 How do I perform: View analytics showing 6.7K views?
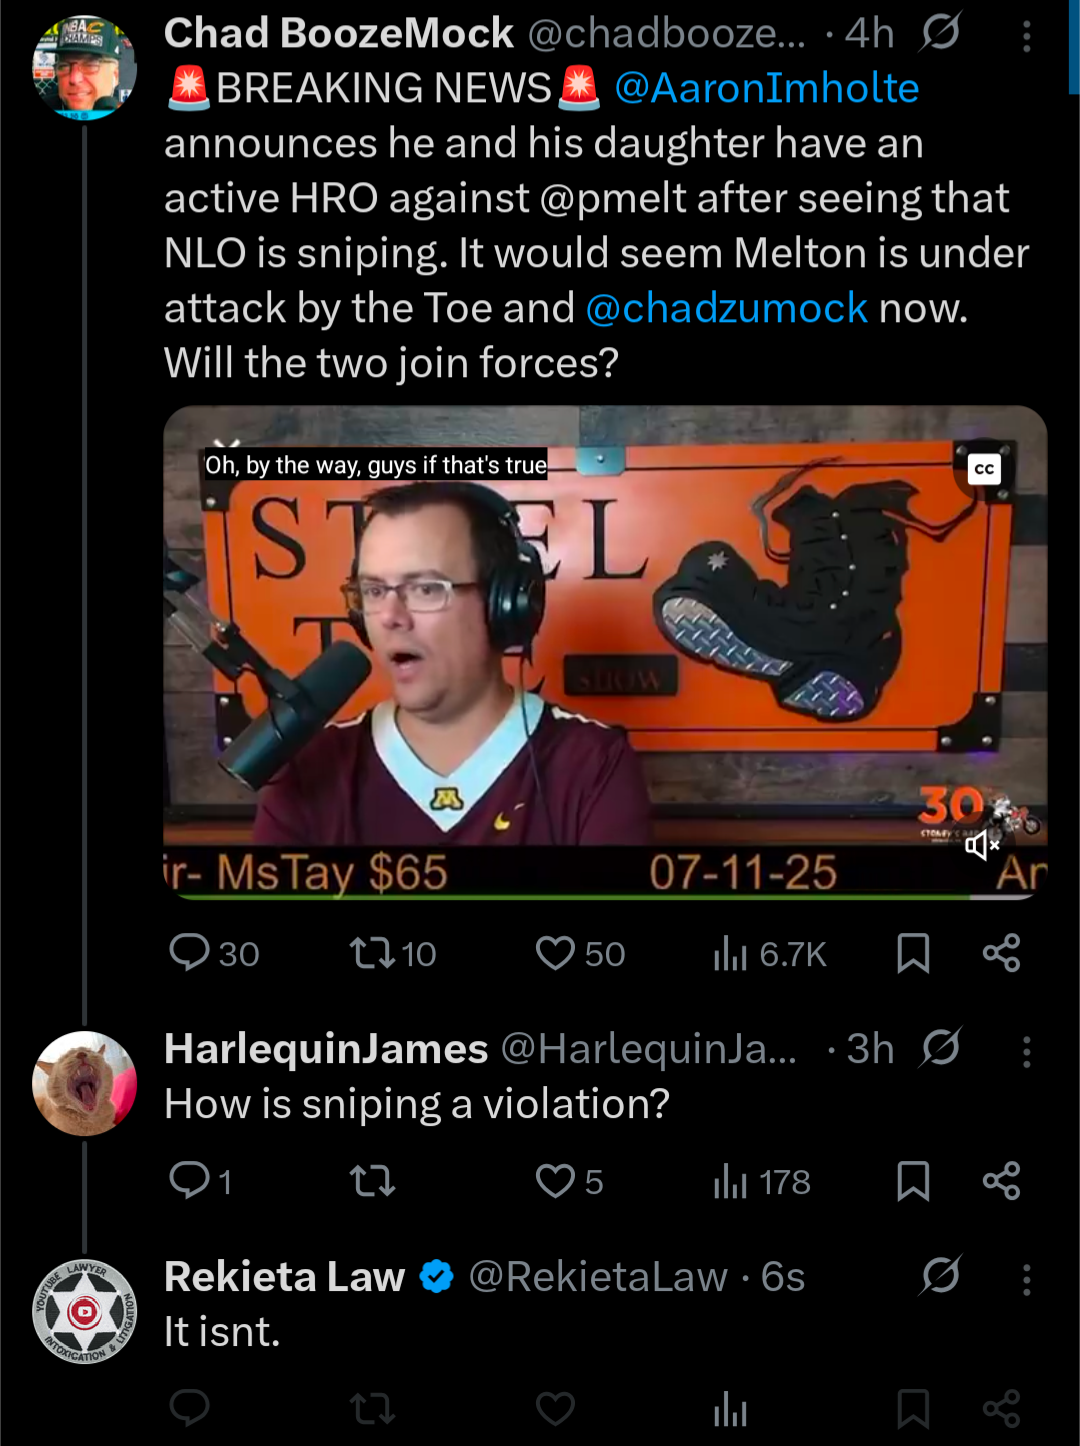tap(769, 954)
